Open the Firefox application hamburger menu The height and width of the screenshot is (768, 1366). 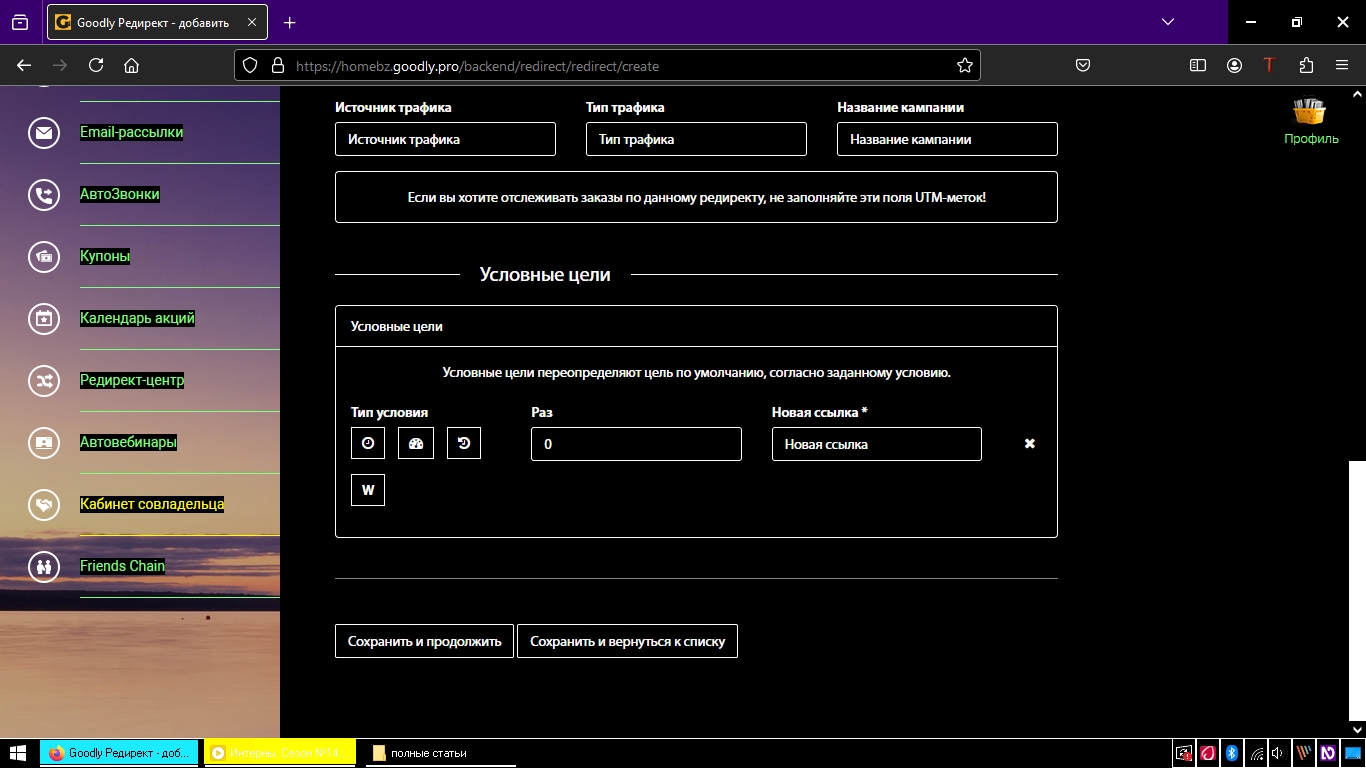[1342, 65]
